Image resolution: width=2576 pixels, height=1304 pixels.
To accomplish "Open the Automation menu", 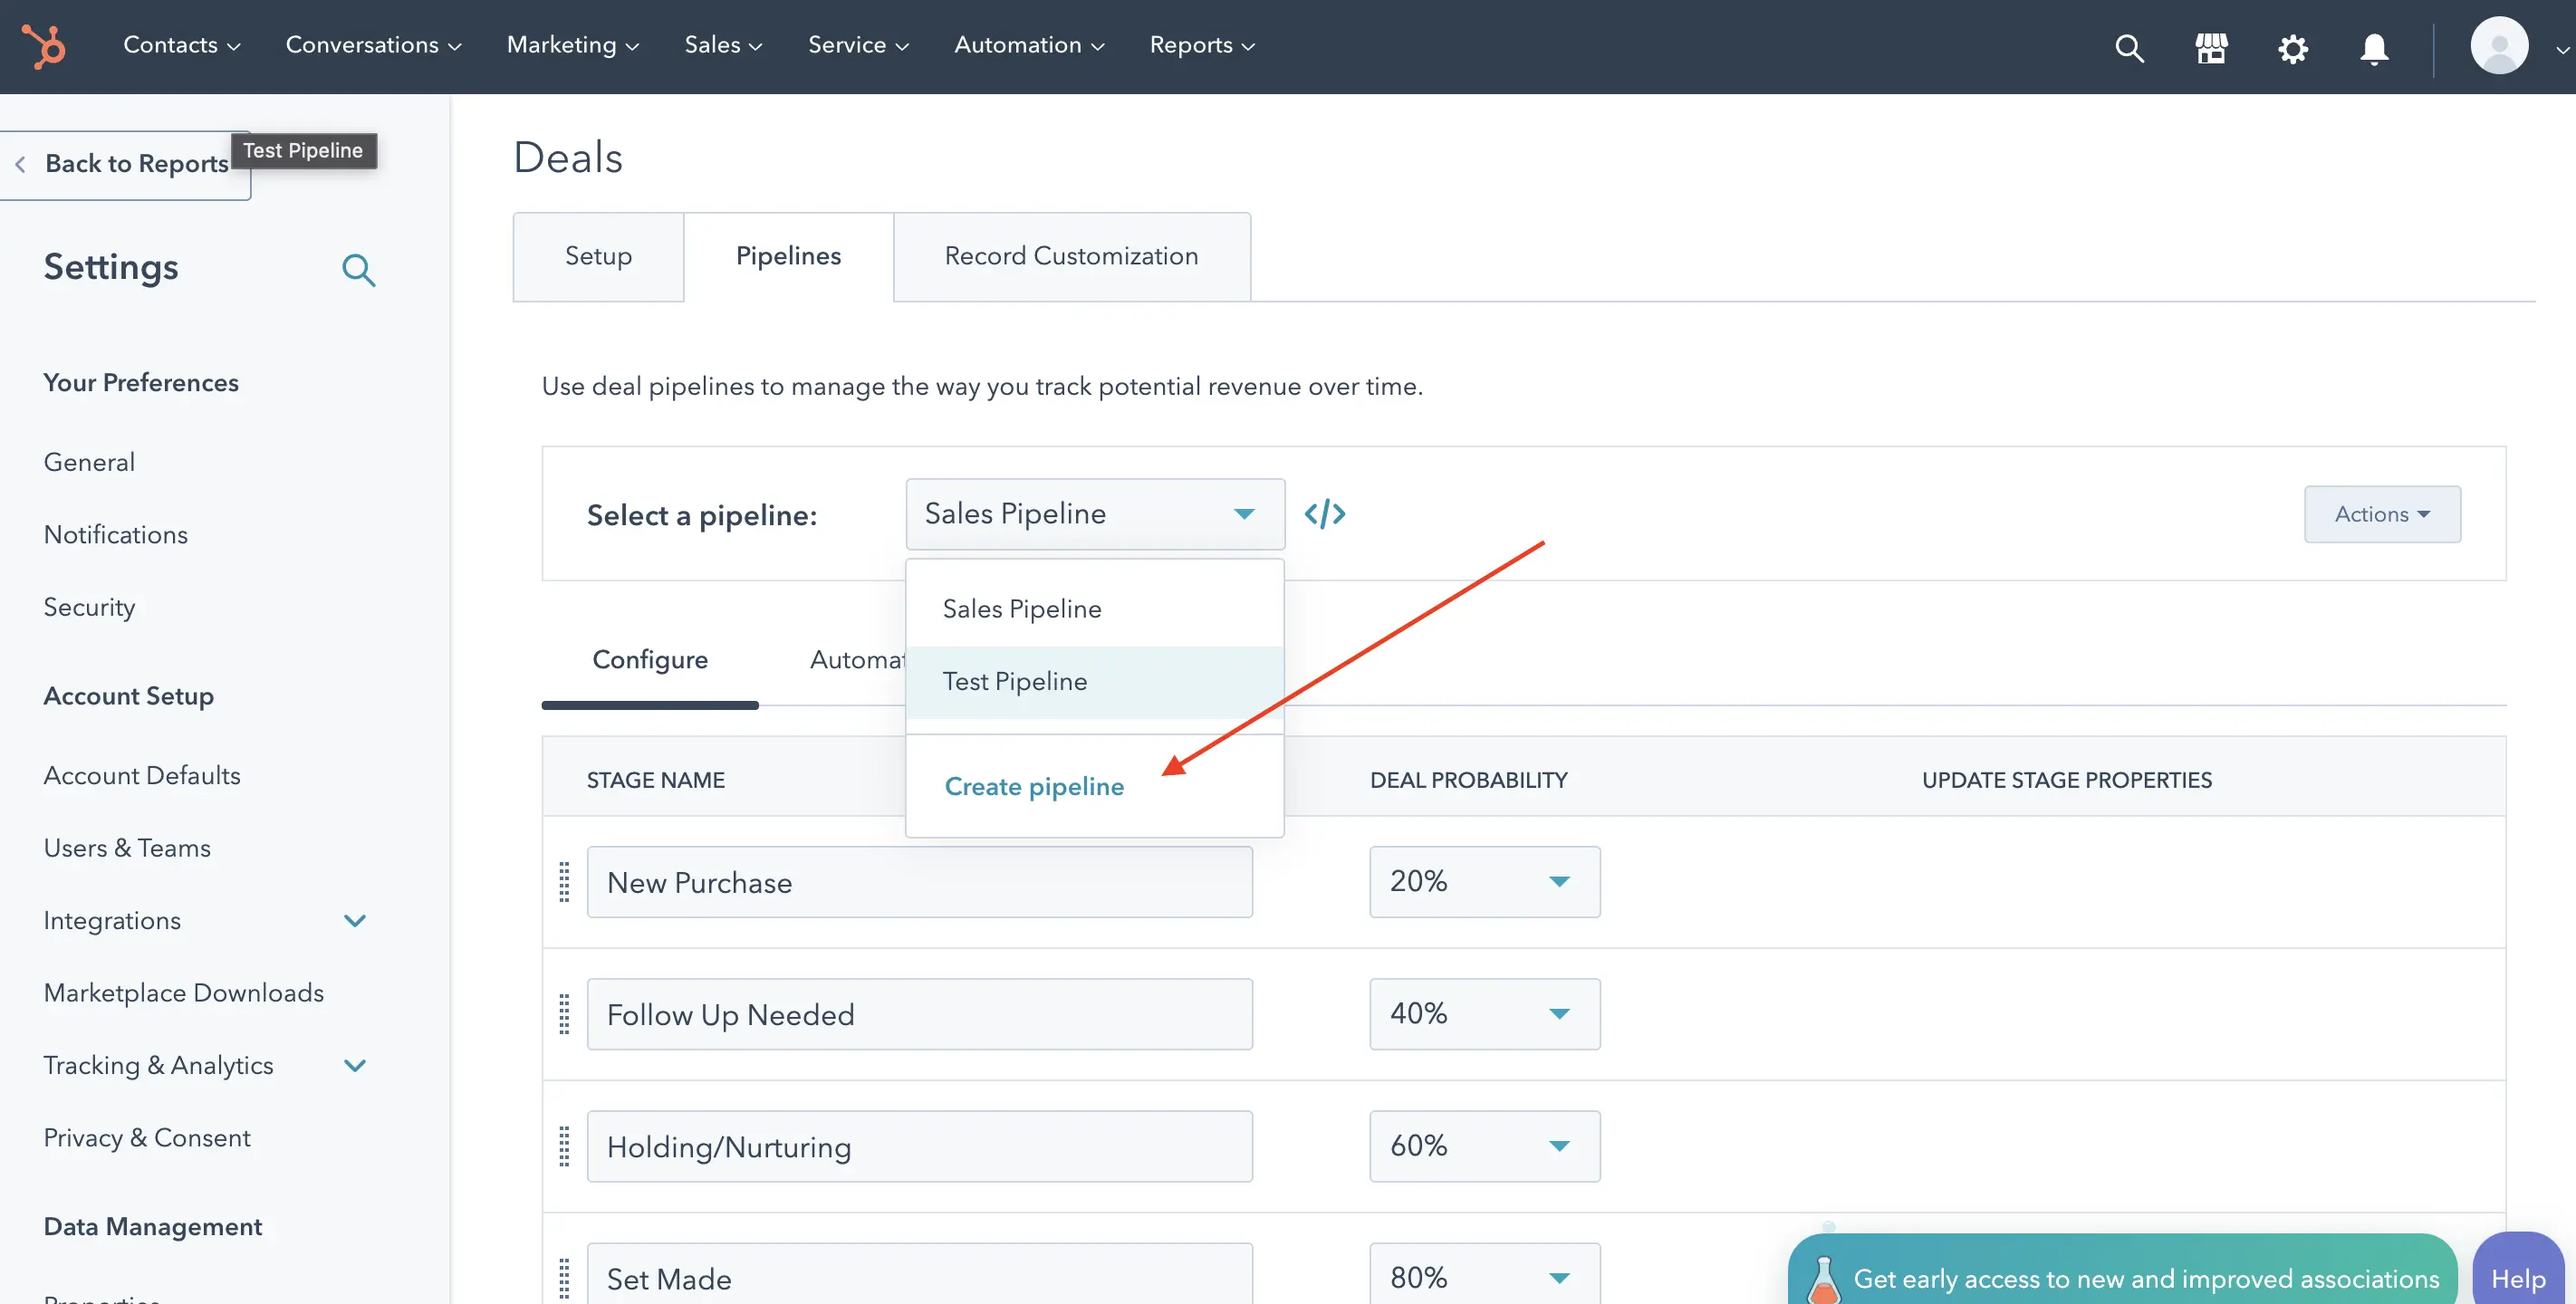I will point(1029,45).
